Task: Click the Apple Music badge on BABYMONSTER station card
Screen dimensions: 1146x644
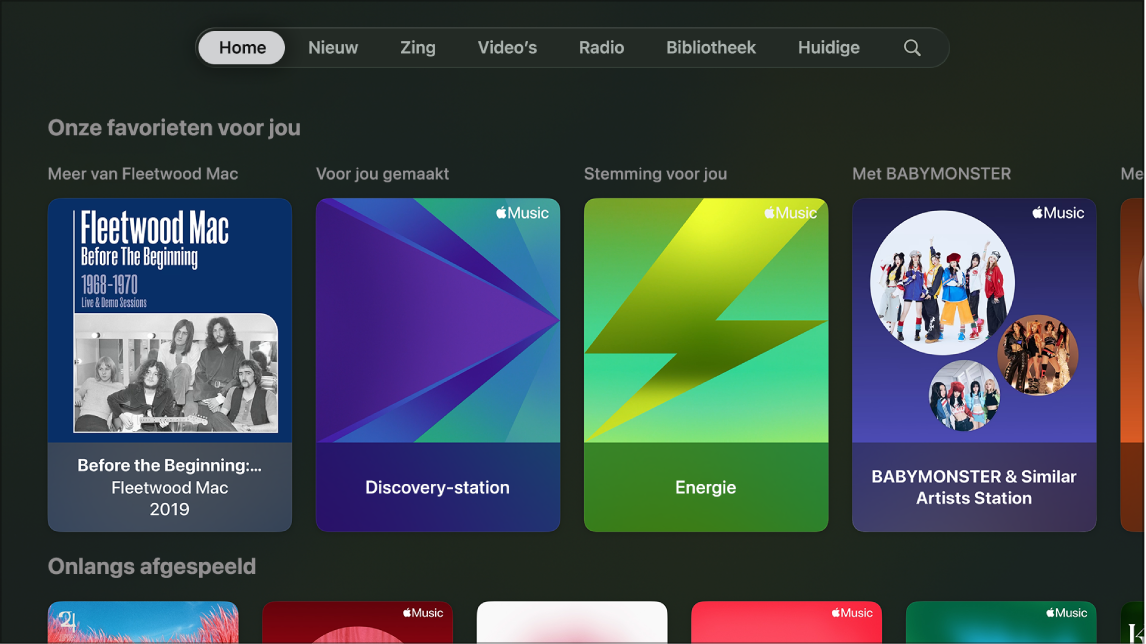Action: tap(1058, 212)
